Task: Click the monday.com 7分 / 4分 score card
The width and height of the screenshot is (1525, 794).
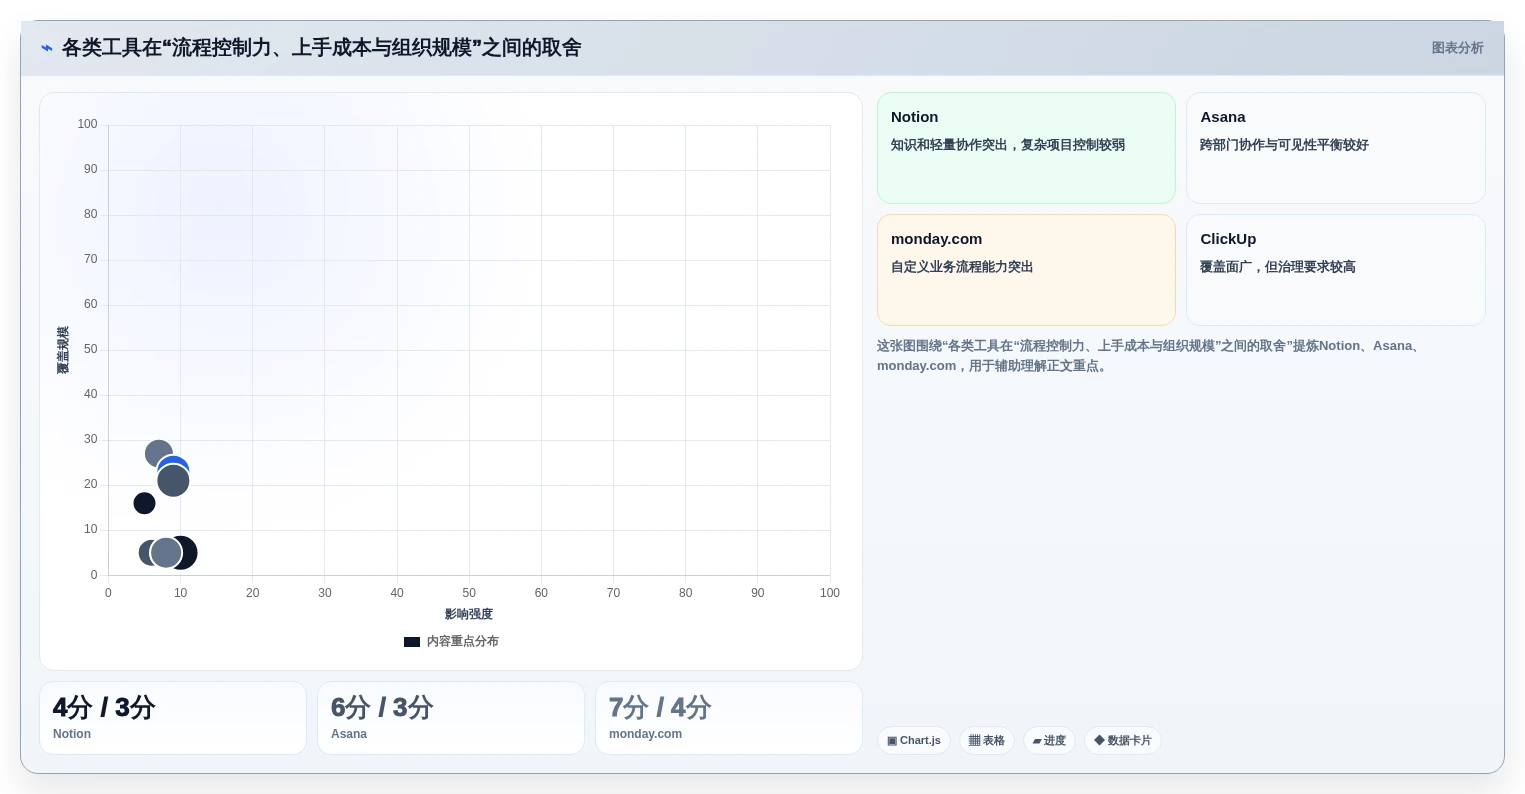Action: click(729, 718)
